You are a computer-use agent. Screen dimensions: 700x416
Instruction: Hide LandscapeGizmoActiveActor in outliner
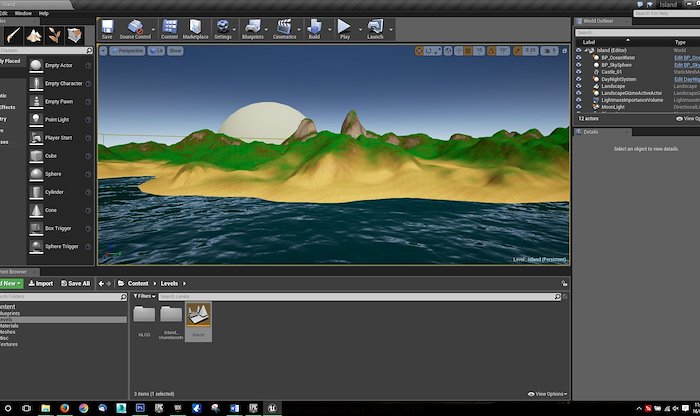579,93
